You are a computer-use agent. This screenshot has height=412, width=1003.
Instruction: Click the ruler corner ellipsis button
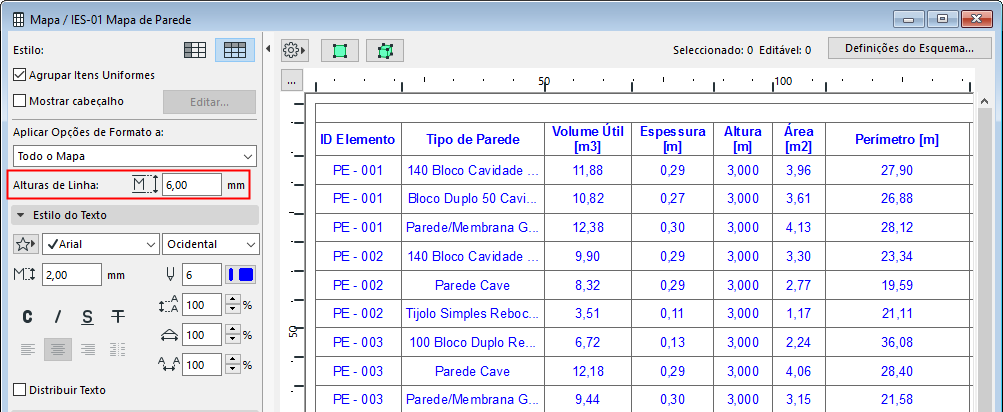291,81
